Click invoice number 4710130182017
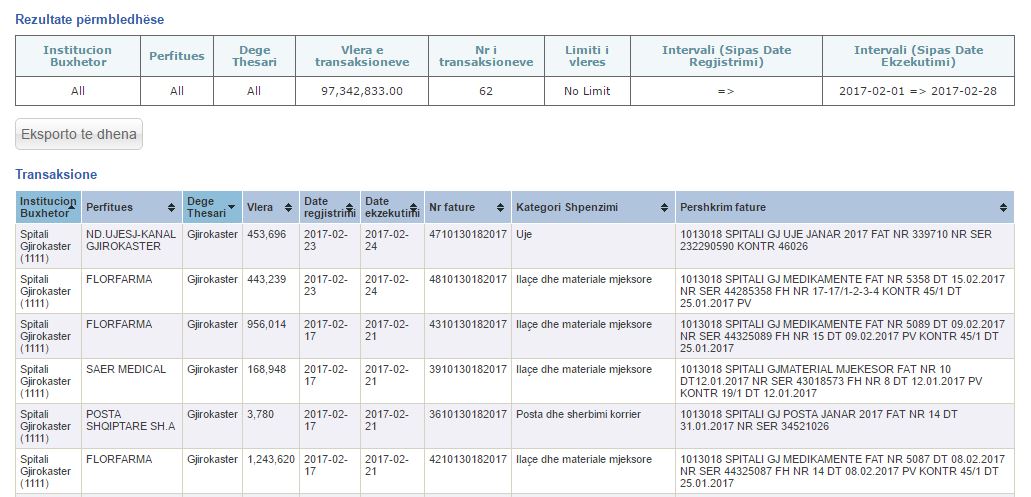This screenshot has height=497, width=1031. coord(467,234)
